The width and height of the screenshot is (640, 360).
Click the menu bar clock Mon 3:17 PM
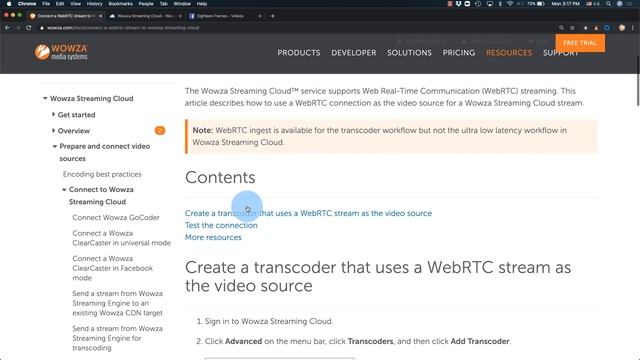click(x=565, y=4)
